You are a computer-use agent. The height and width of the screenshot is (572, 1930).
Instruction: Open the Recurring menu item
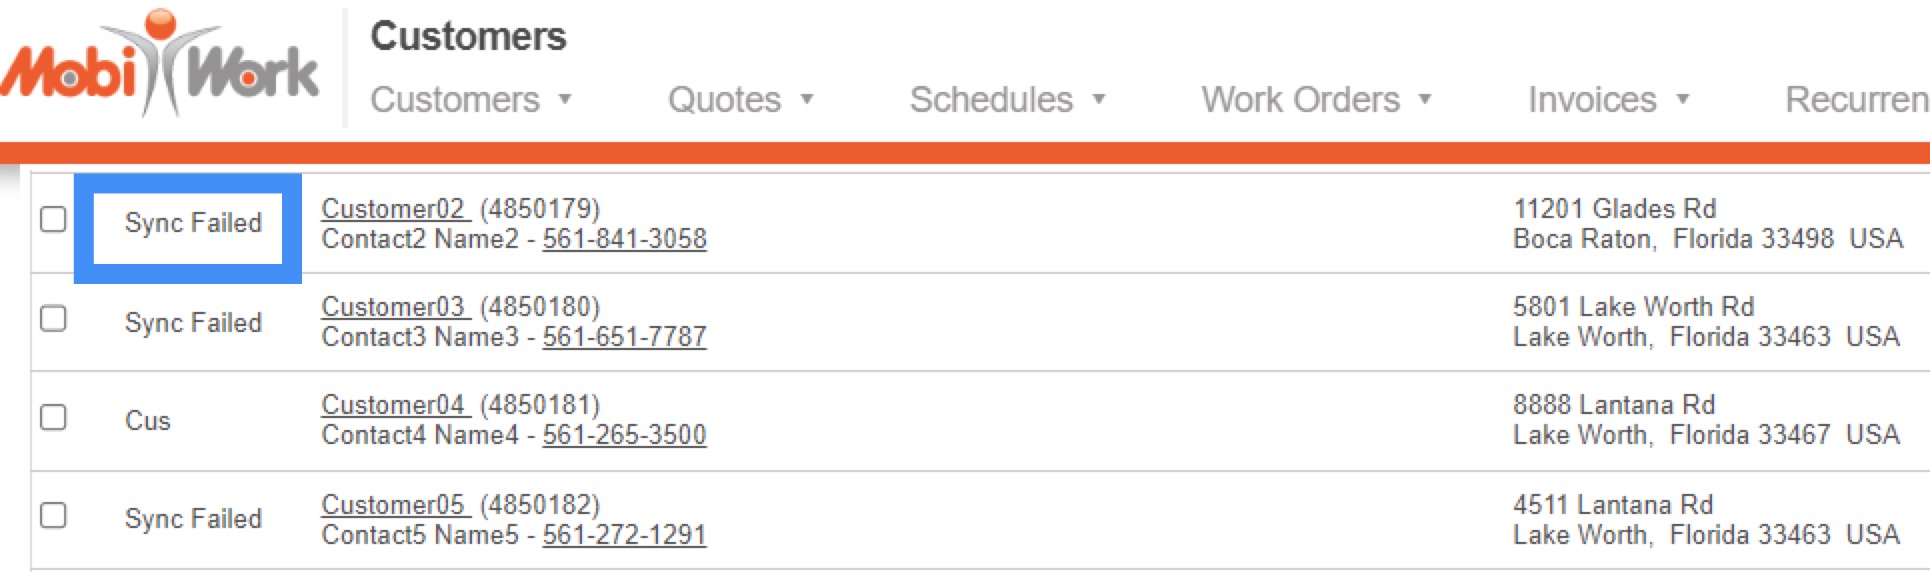pos(1856,100)
